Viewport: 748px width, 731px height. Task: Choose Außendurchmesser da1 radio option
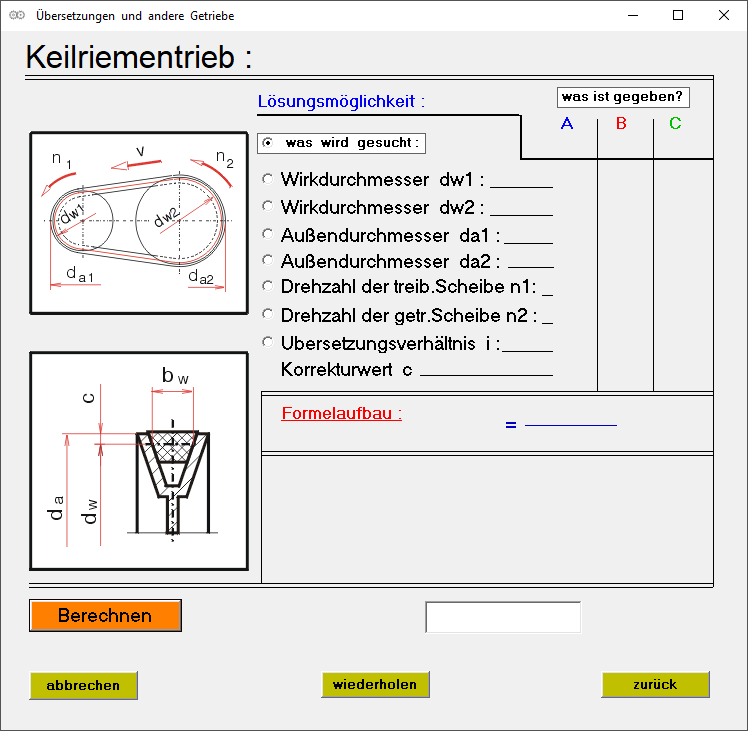(x=267, y=234)
